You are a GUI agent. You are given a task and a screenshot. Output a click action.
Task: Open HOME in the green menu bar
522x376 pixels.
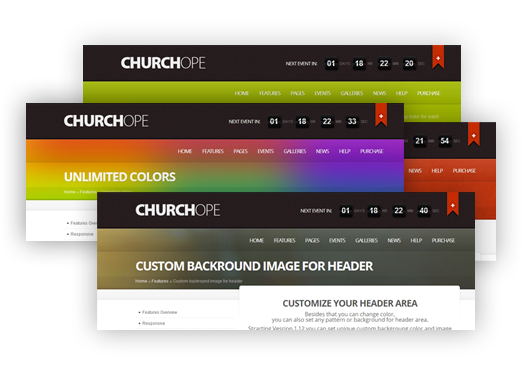[242, 93]
